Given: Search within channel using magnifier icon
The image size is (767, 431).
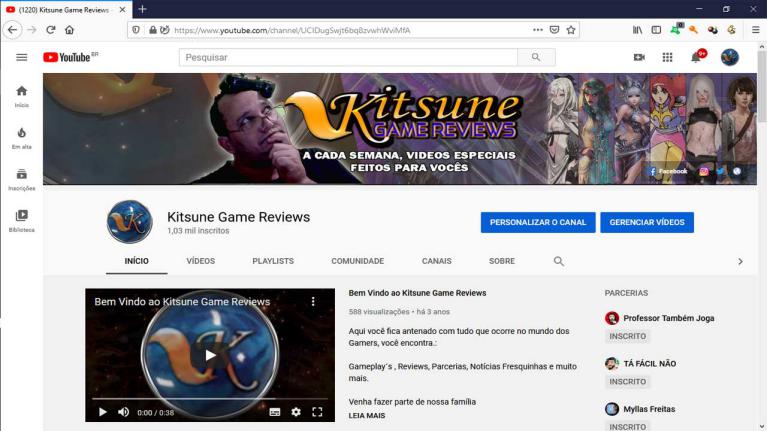Looking at the screenshot, I should pyautogui.click(x=559, y=261).
